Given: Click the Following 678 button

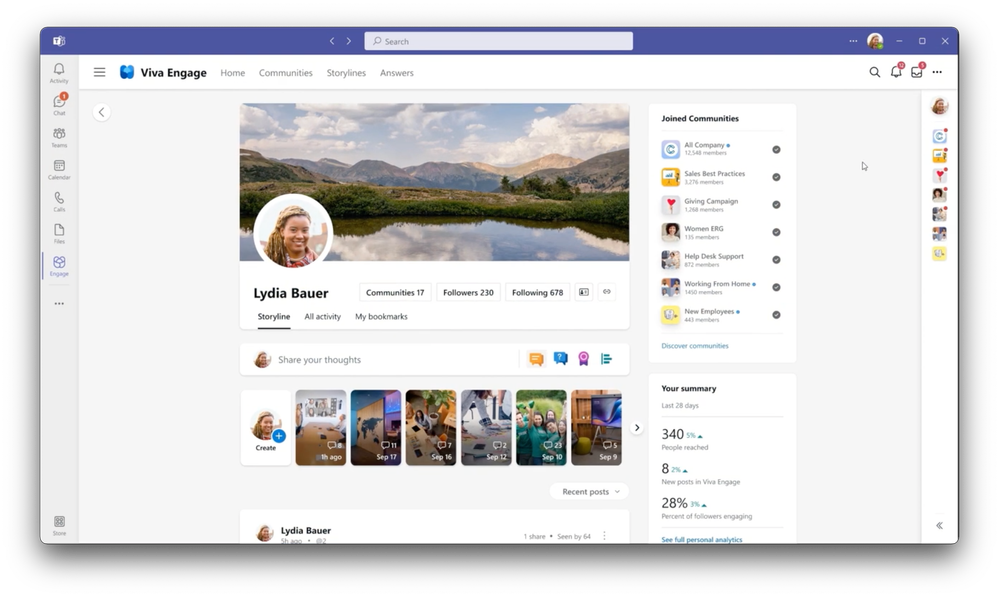Looking at the screenshot, I should (x=537, y=292).
